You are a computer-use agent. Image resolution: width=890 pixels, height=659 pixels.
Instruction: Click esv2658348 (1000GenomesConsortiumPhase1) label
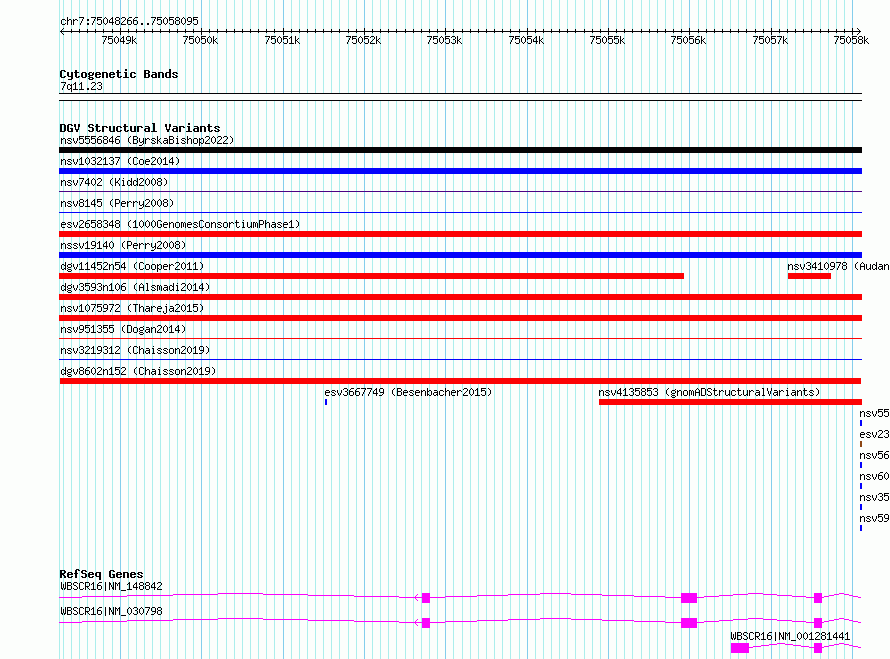180,224
